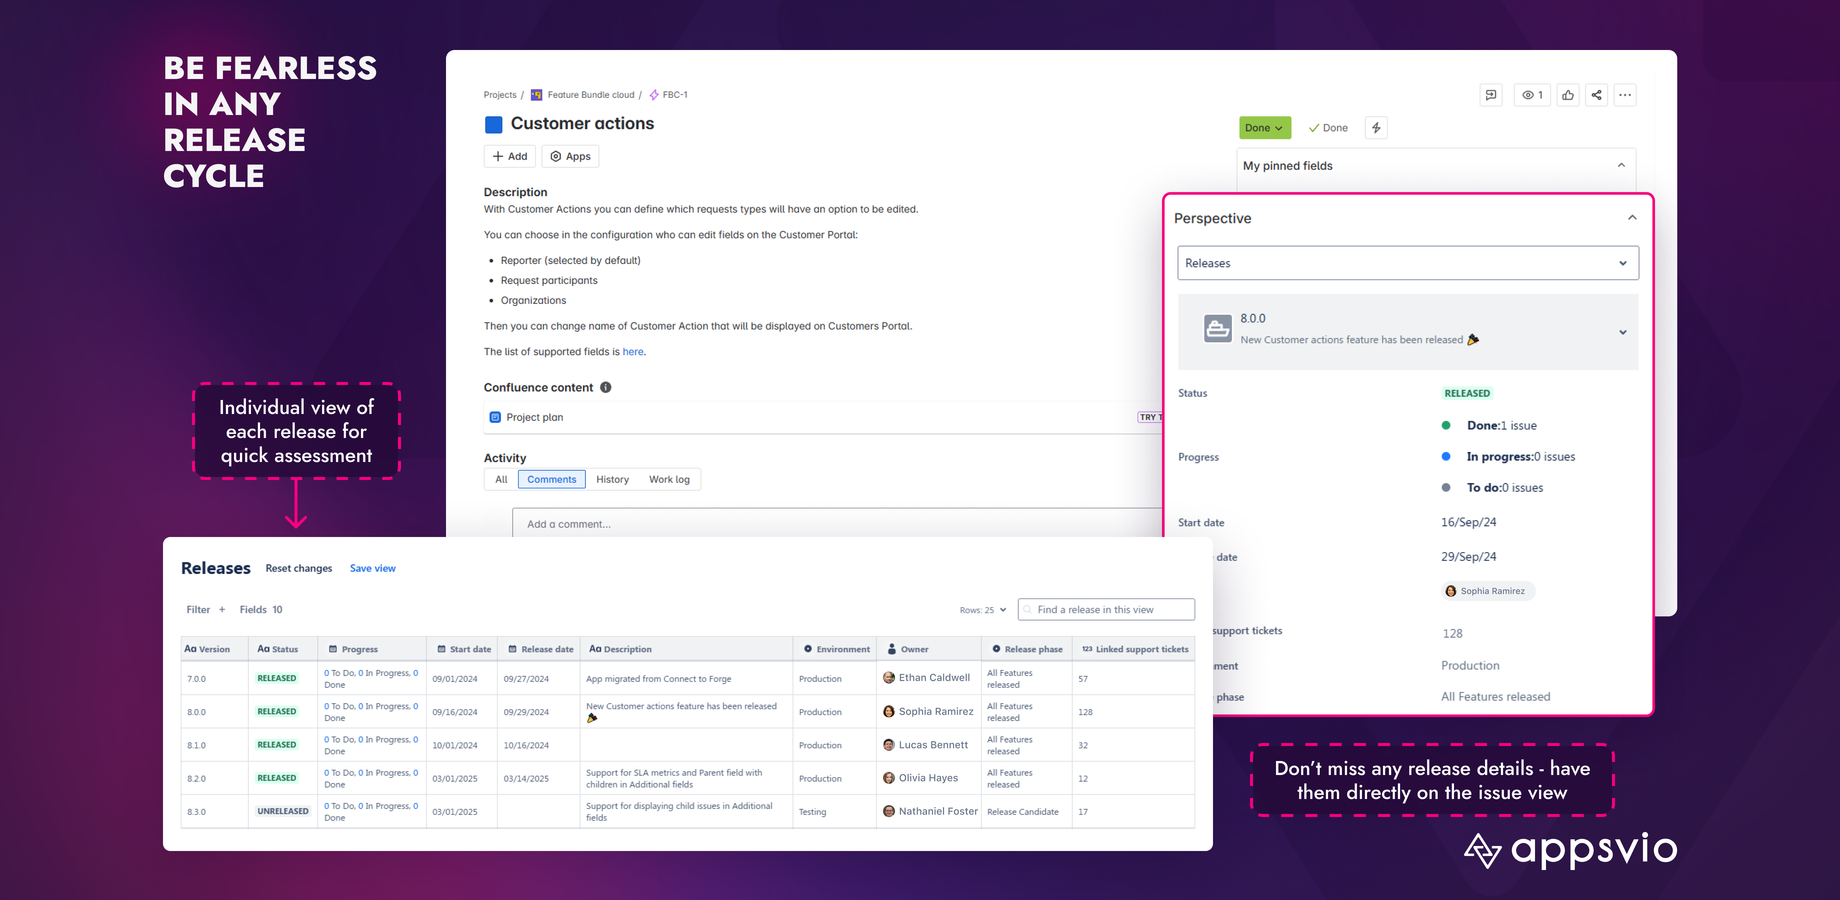The width and height of the screenshot is (1840, 900).
Task: Collapse the Perspective panel
Action: coord(1632,218)
